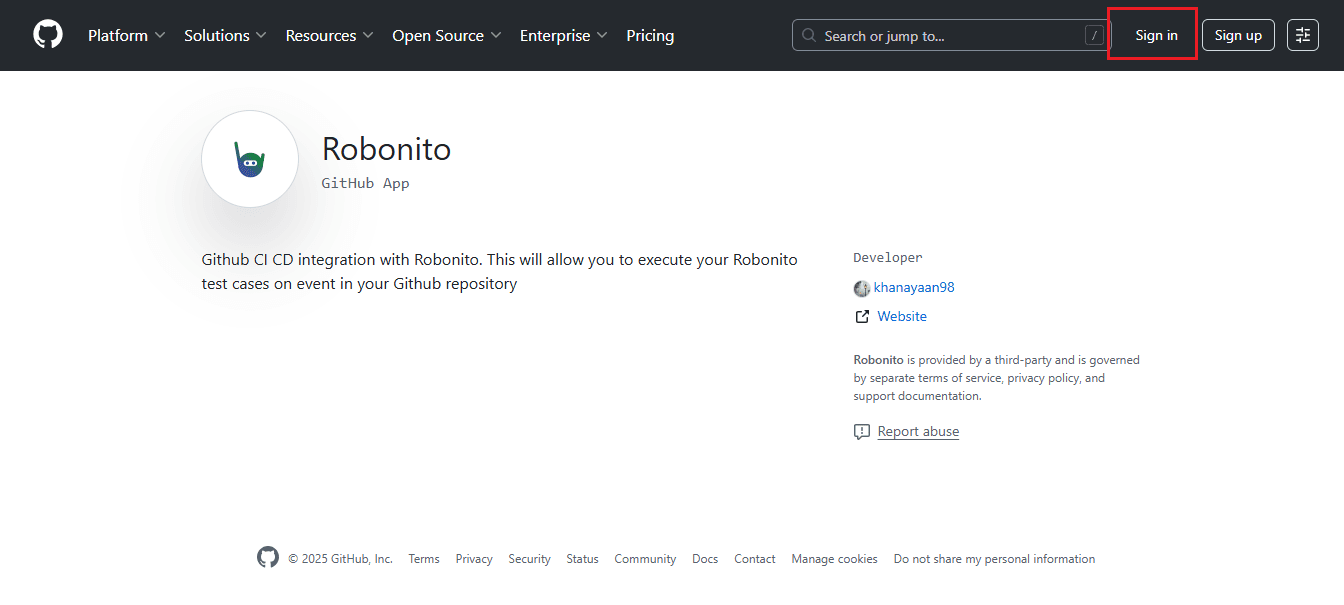1344x605 pixels.
Task: Open the appearance settings icon button
Action: [1303, 35]
